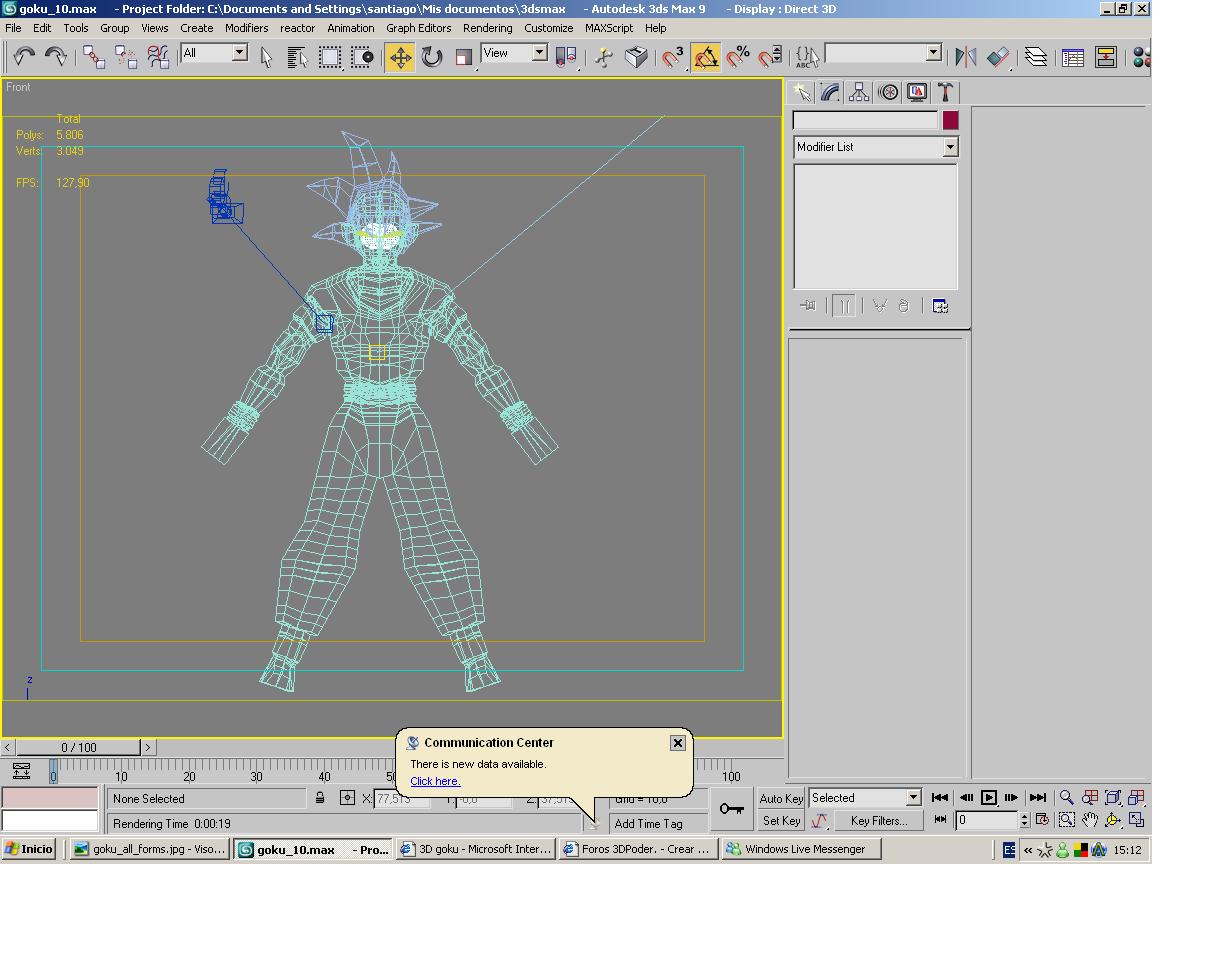1222x980 pixels.
Task: Switch to the Display command panel tab
Action: click(917, 92)
